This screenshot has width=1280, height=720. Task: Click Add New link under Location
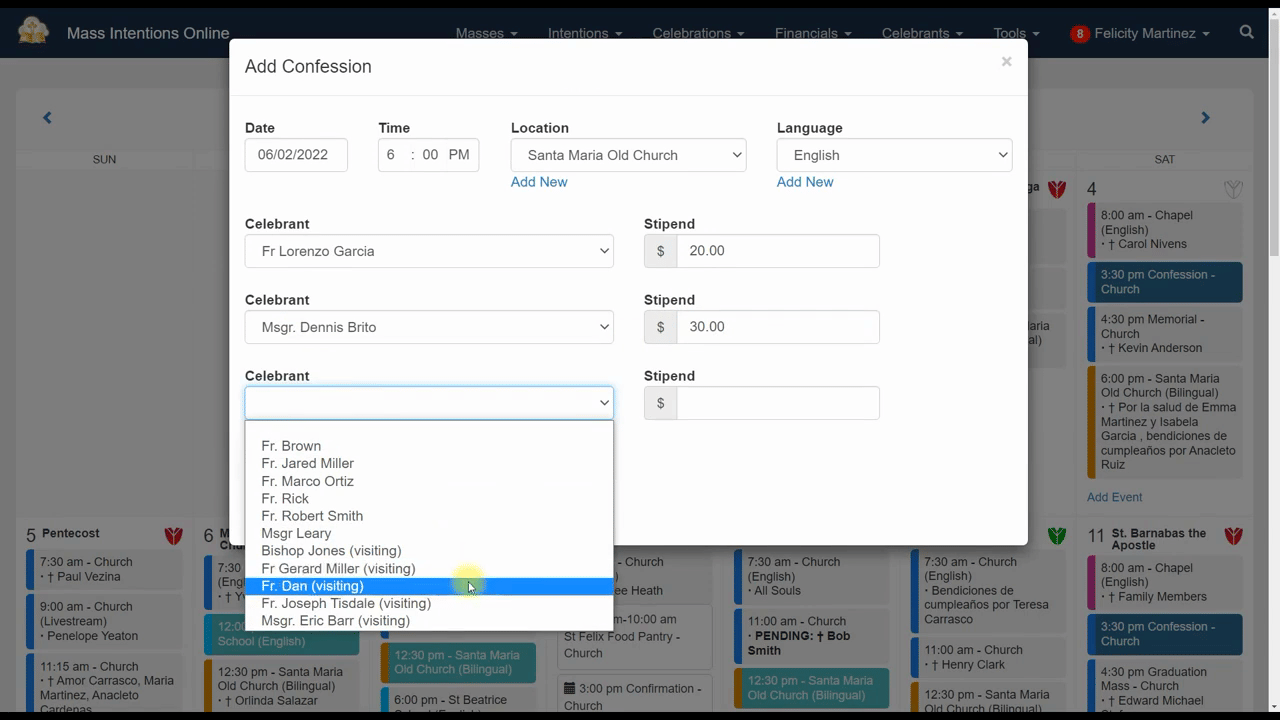(539, 182)
